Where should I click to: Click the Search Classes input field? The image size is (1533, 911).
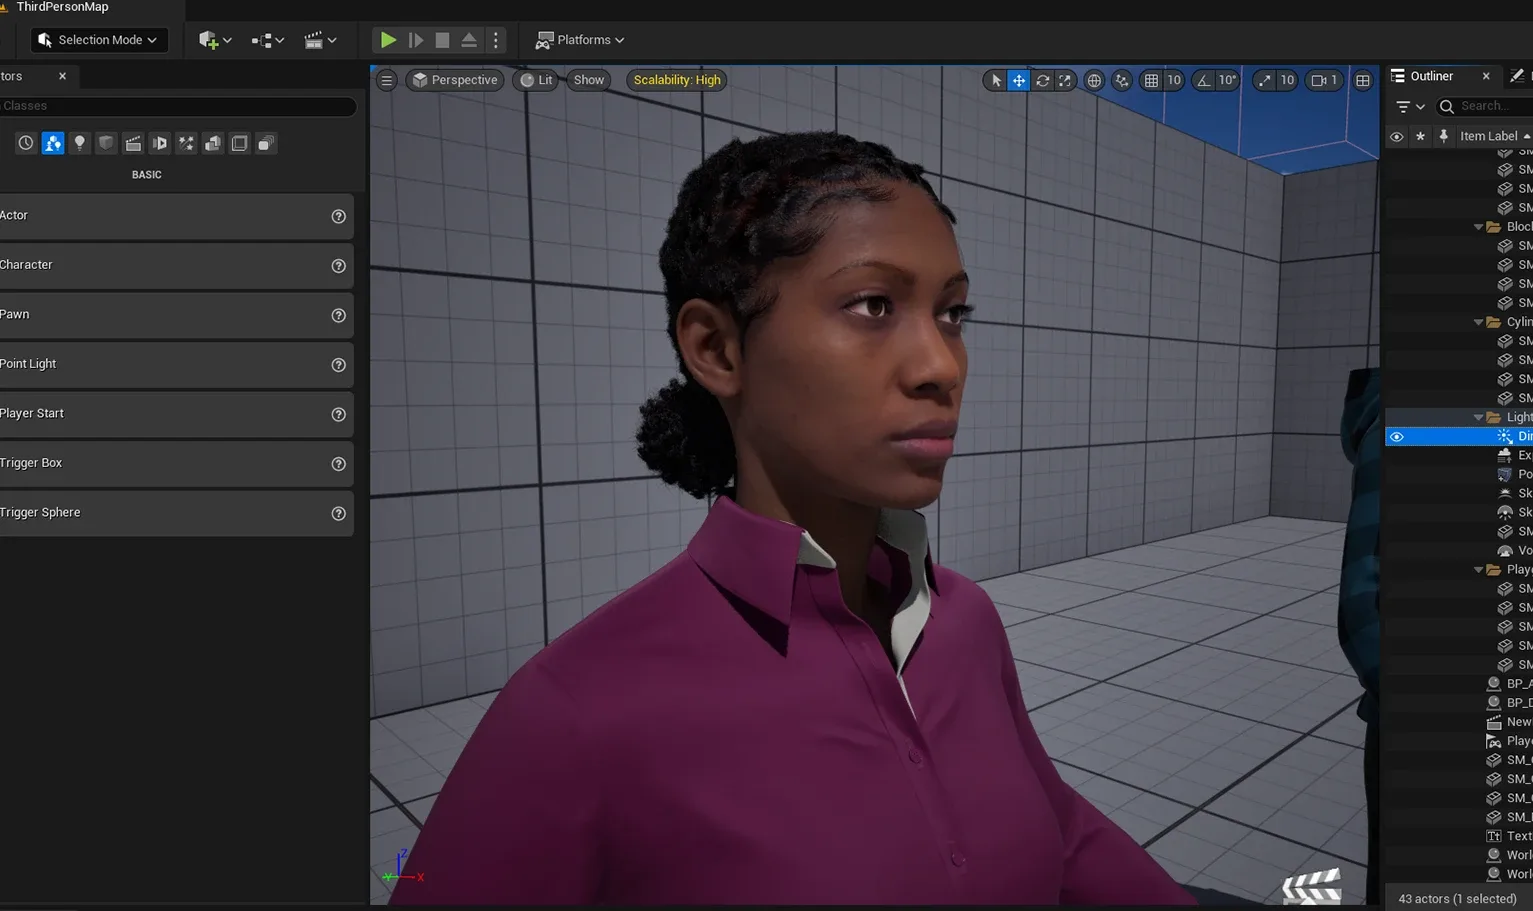[x=176, y=106]
